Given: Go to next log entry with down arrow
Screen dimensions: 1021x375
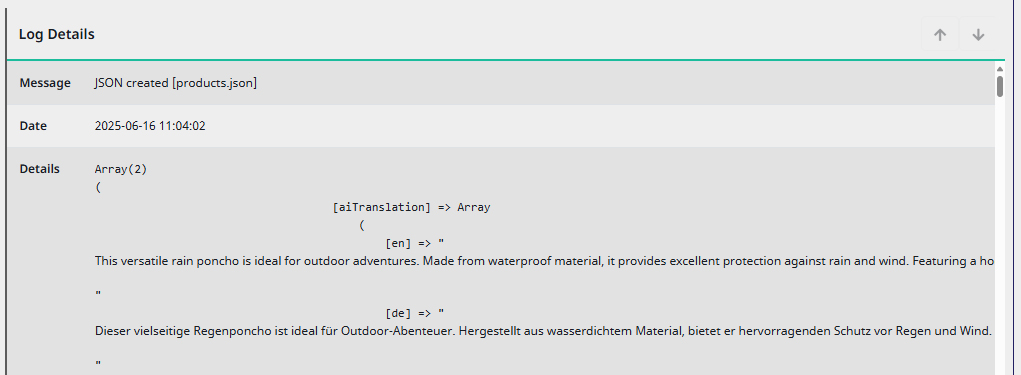Looking at the screenshot, I should 977,35.
